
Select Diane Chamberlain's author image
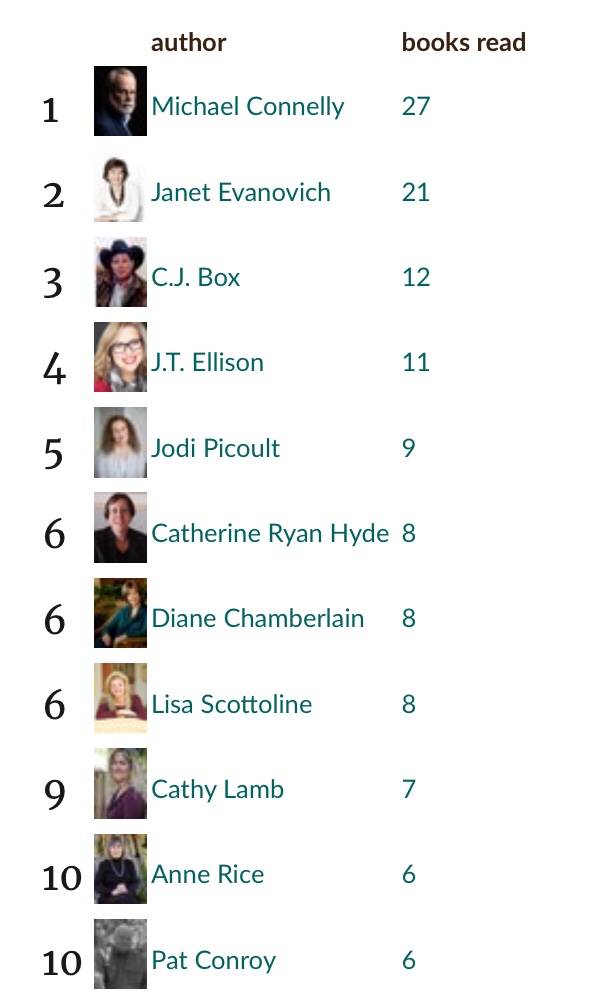120,613
